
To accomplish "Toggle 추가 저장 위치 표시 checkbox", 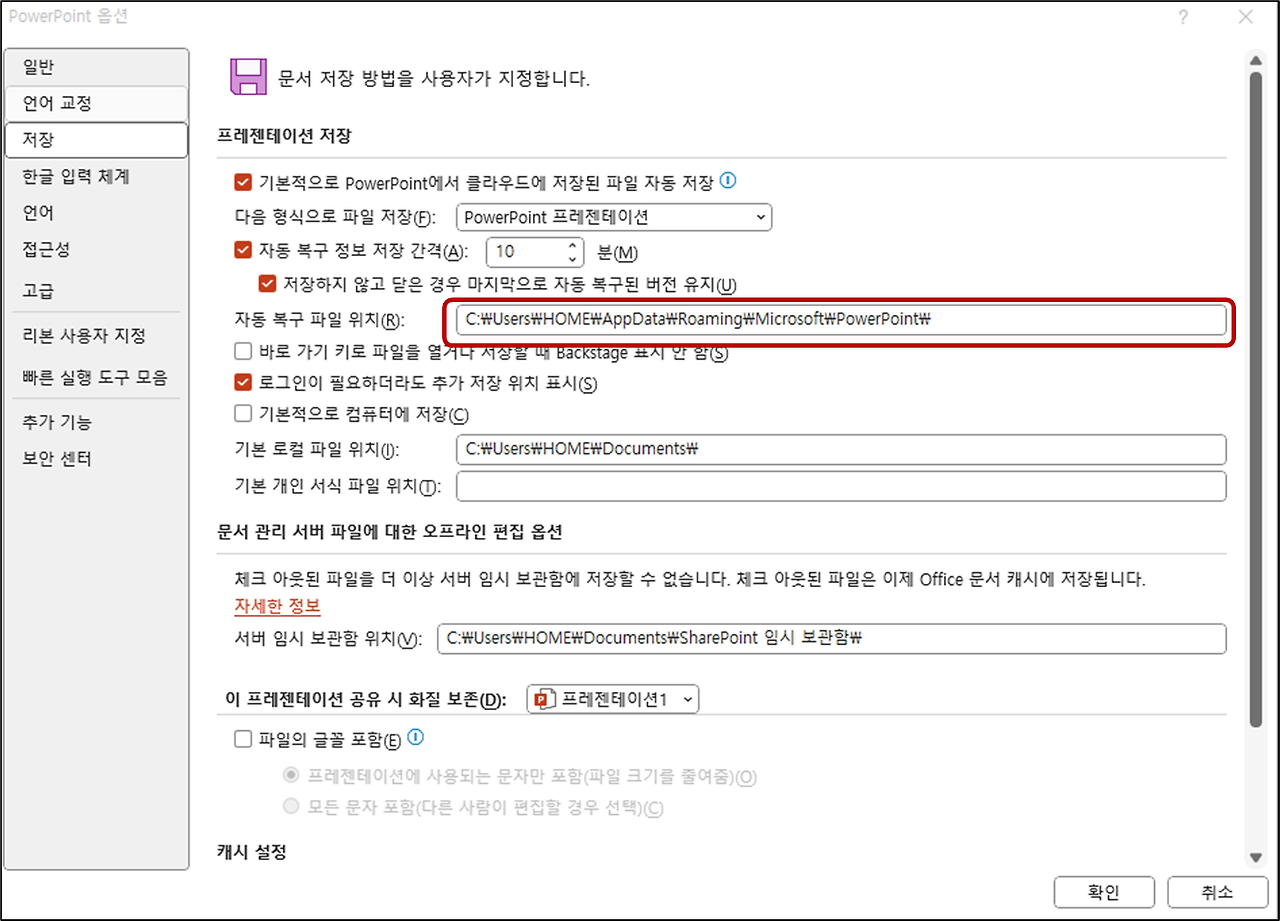I will (242, 382).
